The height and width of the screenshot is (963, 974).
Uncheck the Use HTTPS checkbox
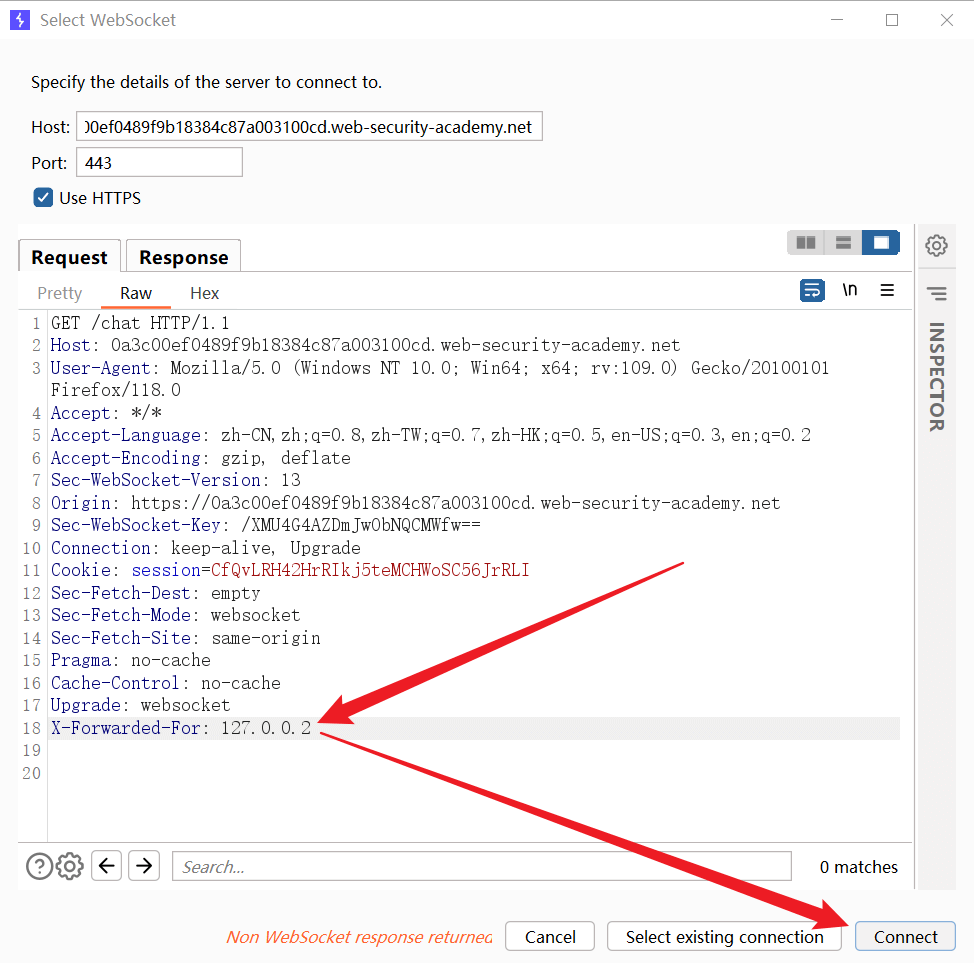tap(43, 198)
